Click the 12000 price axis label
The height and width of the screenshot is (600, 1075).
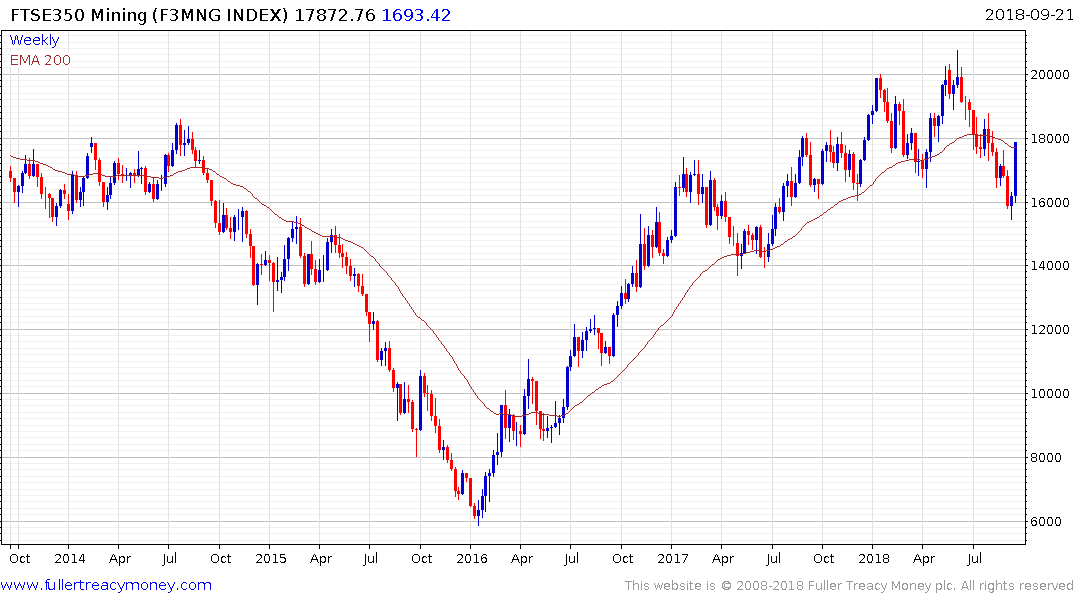click(1052, 330)
